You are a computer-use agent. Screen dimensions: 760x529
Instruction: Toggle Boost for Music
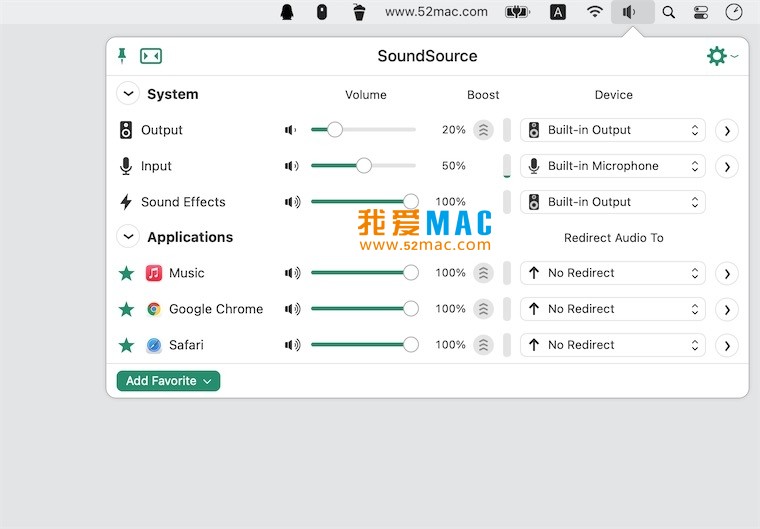[483, 273]
